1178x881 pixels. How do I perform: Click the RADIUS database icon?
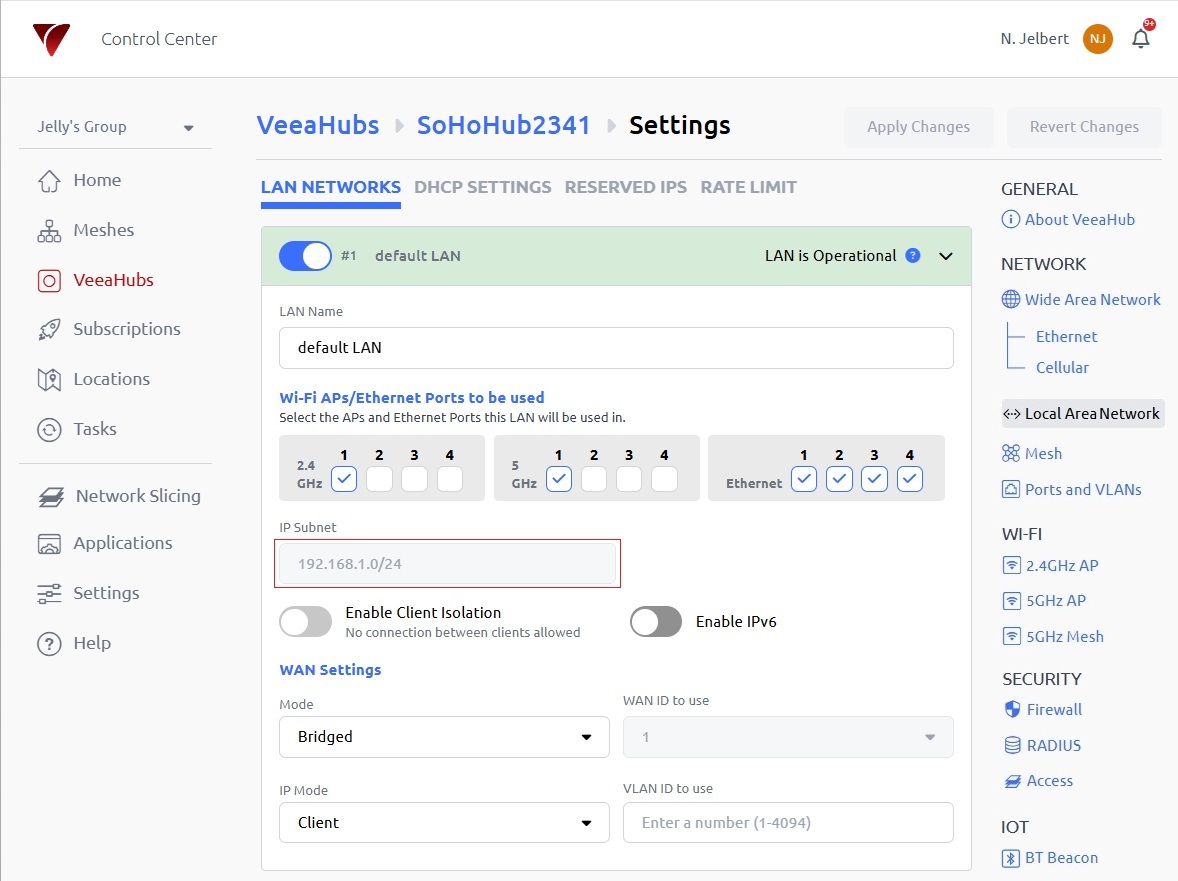pyautogui.click(x=1013, y=745)
